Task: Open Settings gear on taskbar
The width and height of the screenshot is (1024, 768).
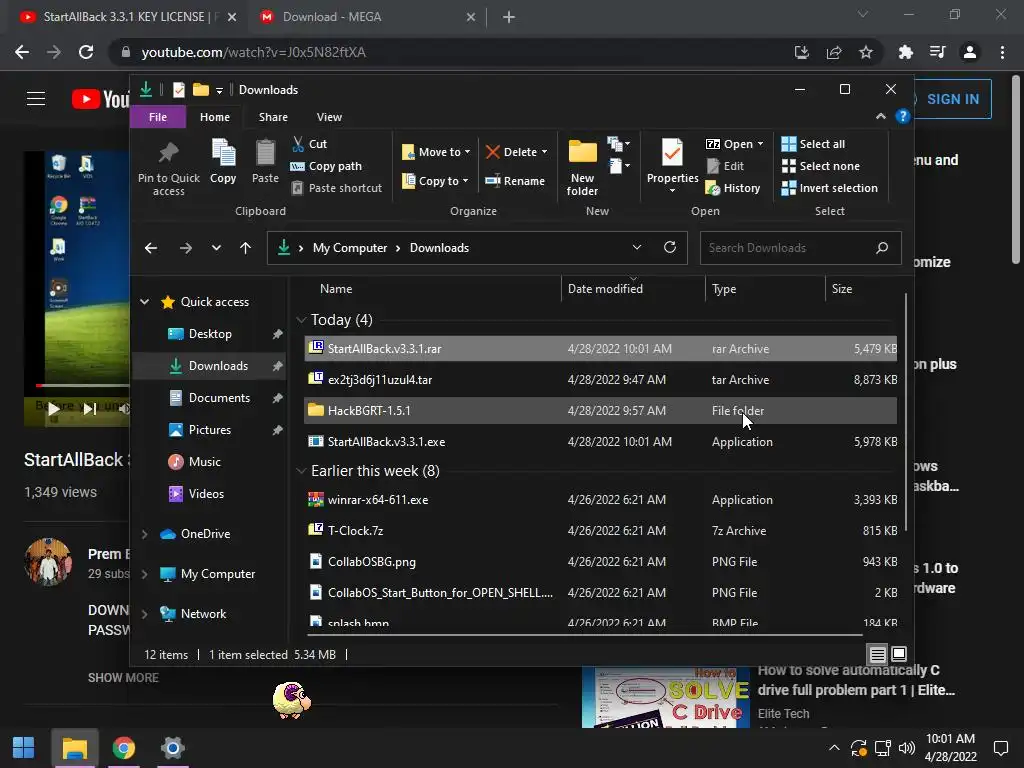Action: [x=172, y=748]
